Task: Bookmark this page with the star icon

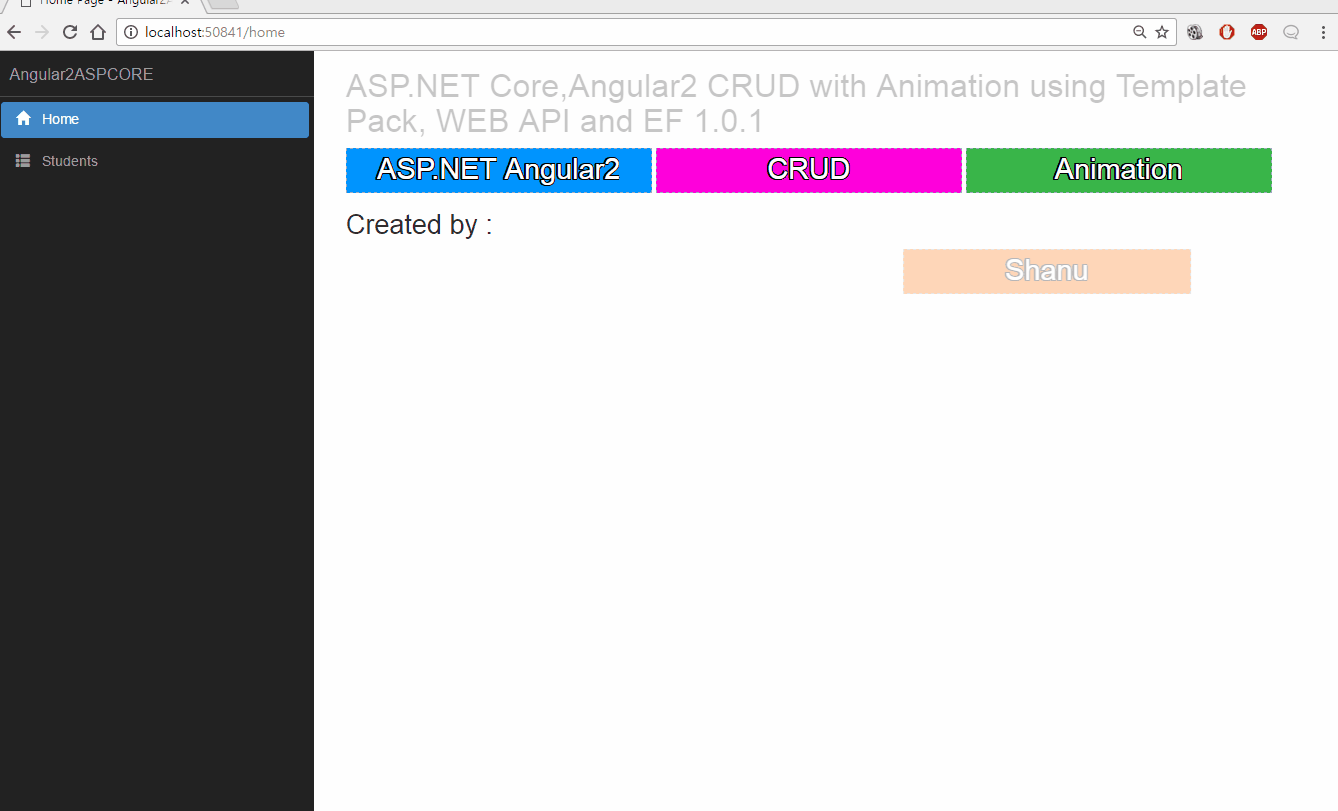Action: click(x=1162, y=32)
